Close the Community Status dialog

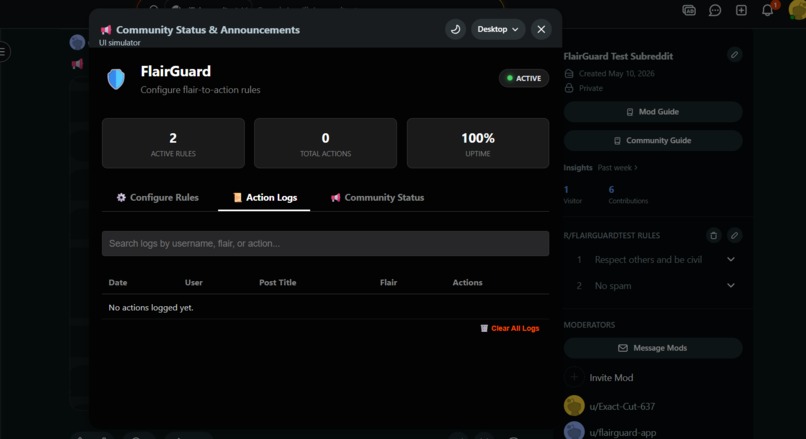click(x=541, y=29)
